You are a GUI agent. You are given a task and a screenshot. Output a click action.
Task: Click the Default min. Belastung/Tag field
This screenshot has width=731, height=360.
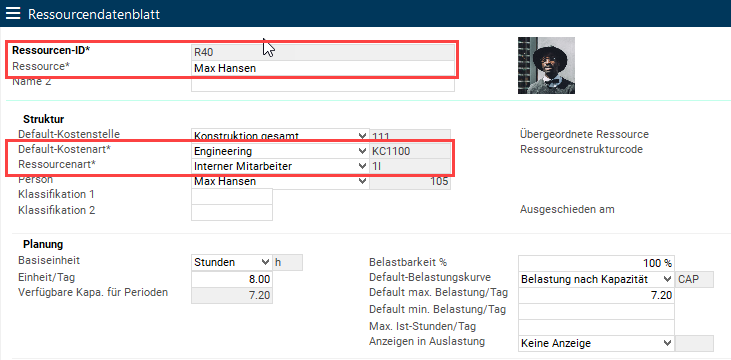tap(596, 312)
